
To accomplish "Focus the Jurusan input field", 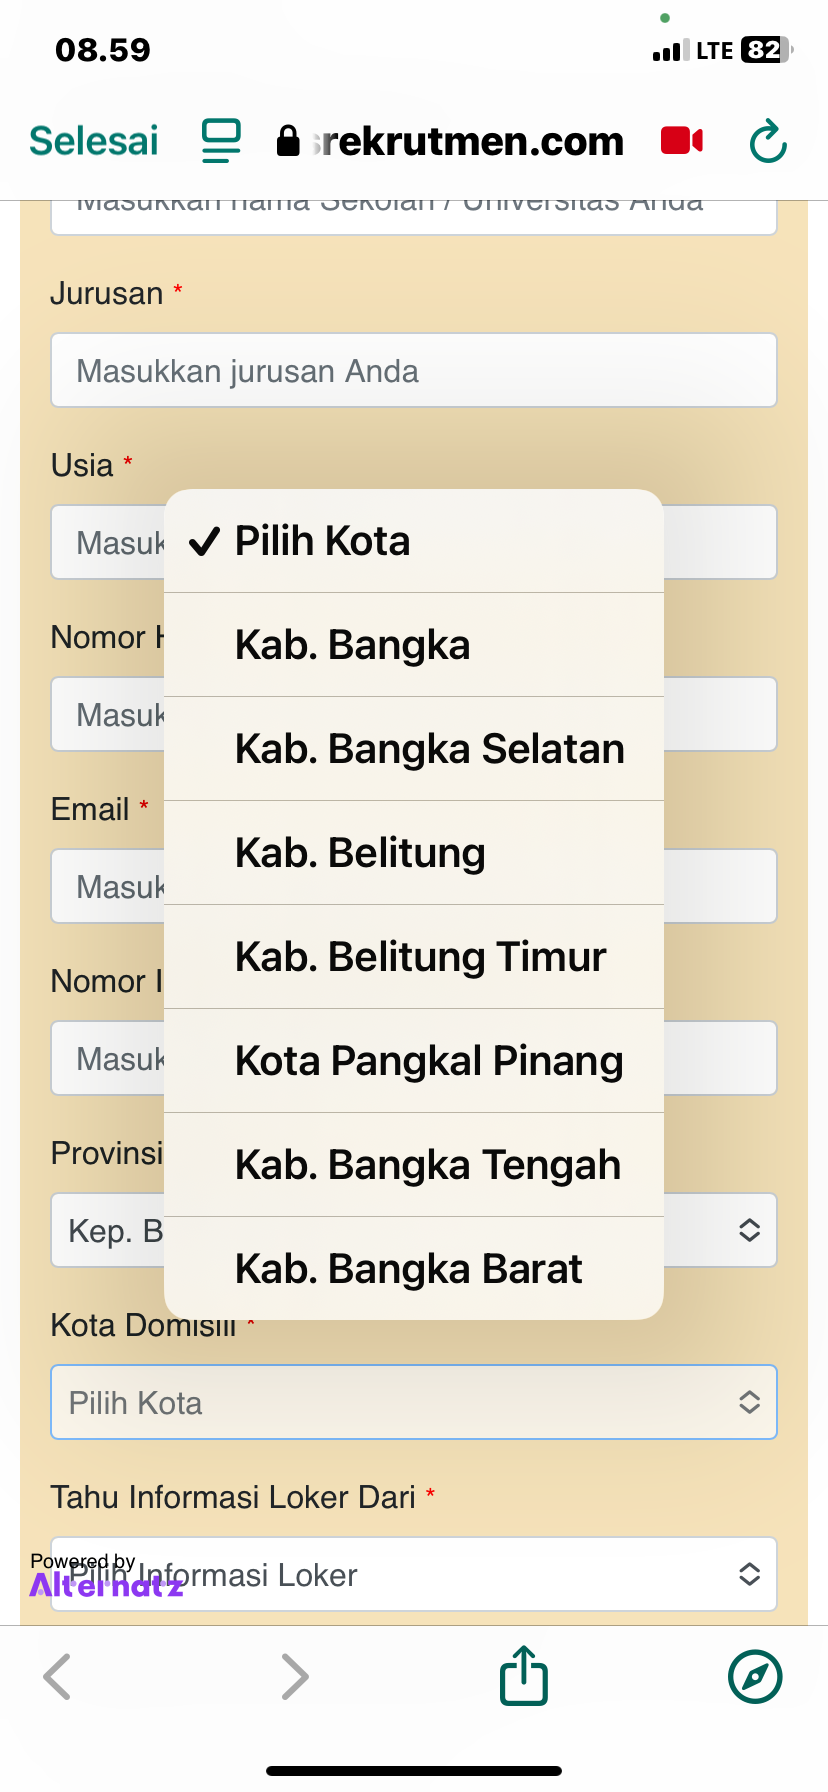I will point(414,370).
